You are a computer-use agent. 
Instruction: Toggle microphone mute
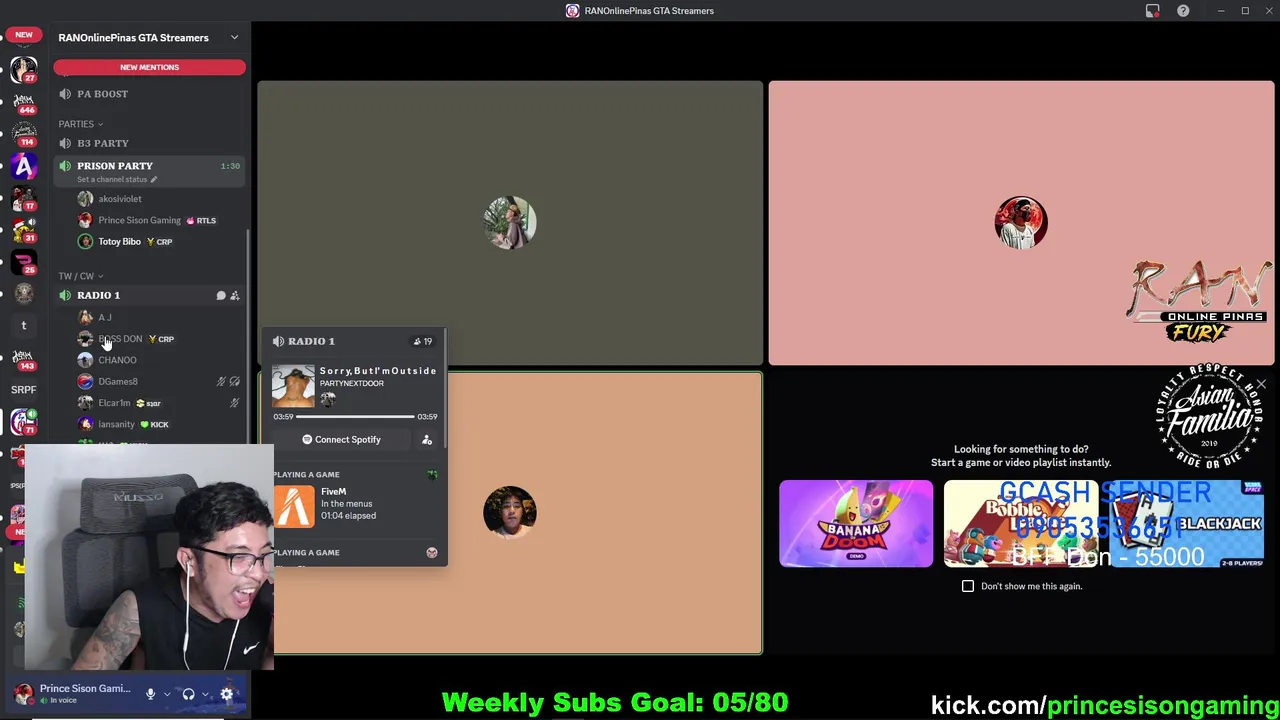[x=150, y=694]
